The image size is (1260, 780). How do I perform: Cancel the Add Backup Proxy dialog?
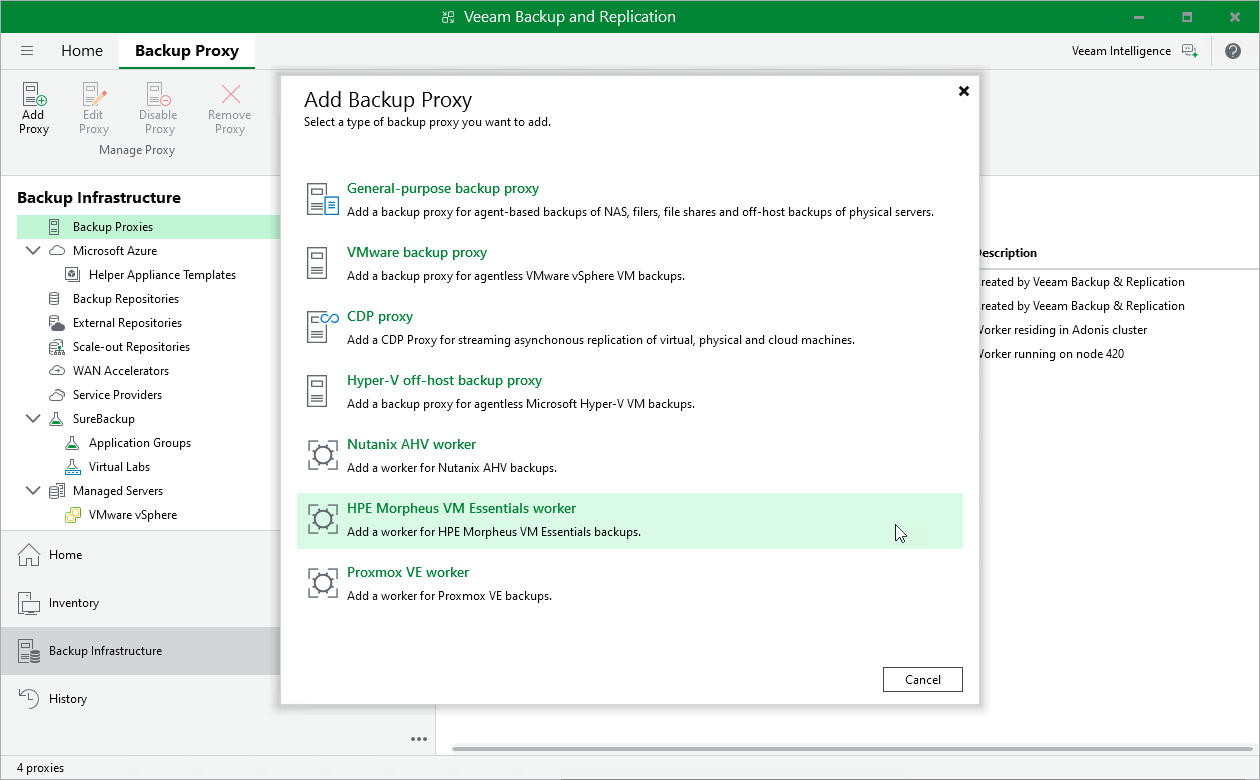(x=922, y=680)
